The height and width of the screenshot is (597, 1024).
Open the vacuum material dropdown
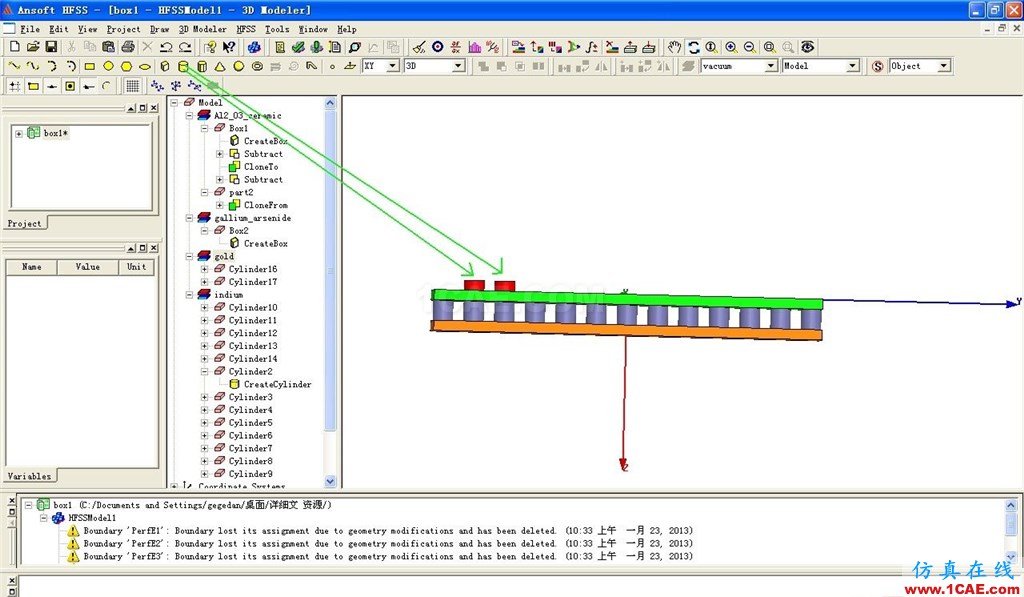pos(771,66)
